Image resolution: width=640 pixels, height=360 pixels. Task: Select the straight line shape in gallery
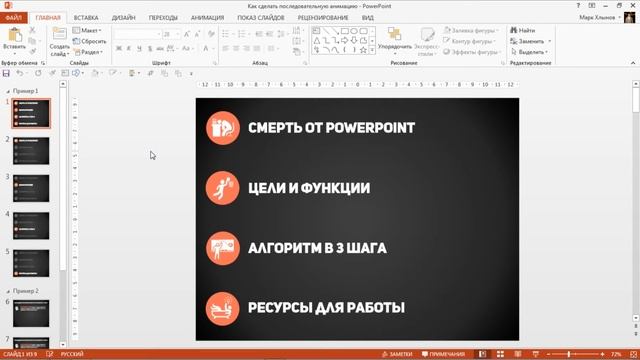[x=326, y=31]
